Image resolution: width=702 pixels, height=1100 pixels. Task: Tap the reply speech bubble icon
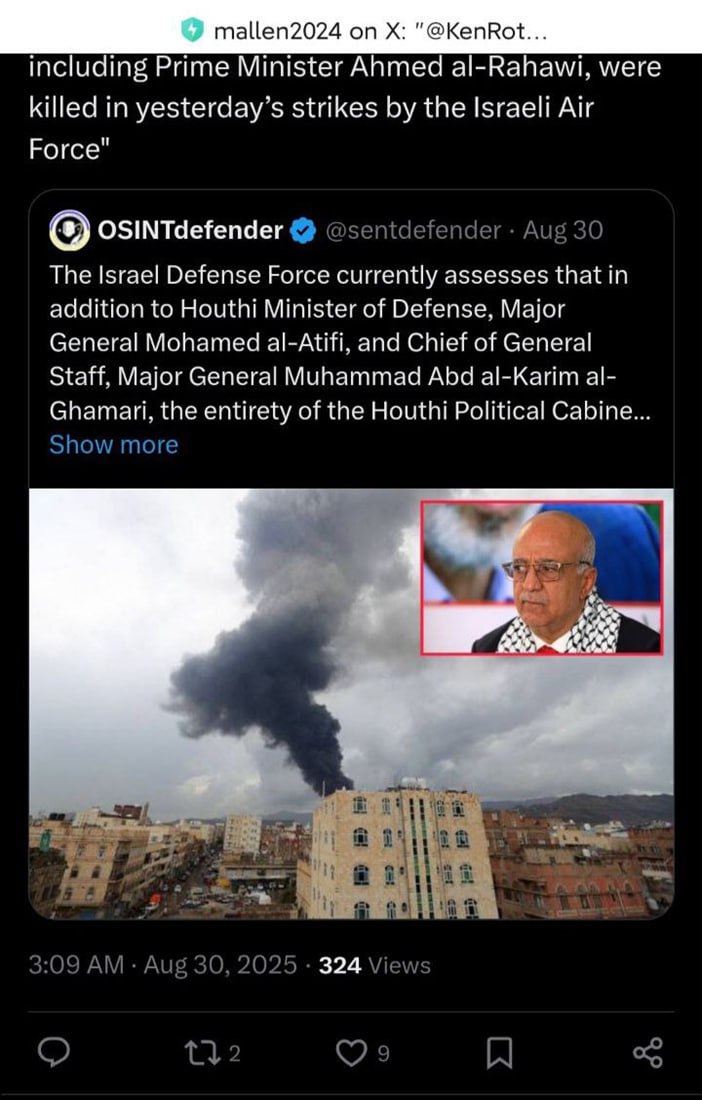click(53, 1051)
